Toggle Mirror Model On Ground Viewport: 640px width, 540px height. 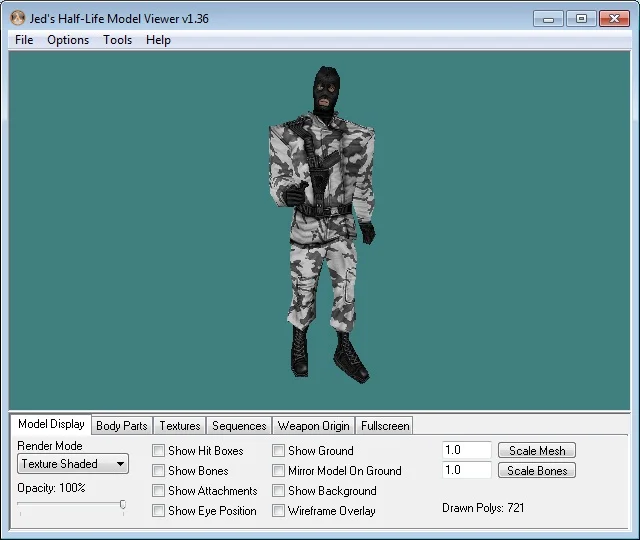[x=279, y=471]
